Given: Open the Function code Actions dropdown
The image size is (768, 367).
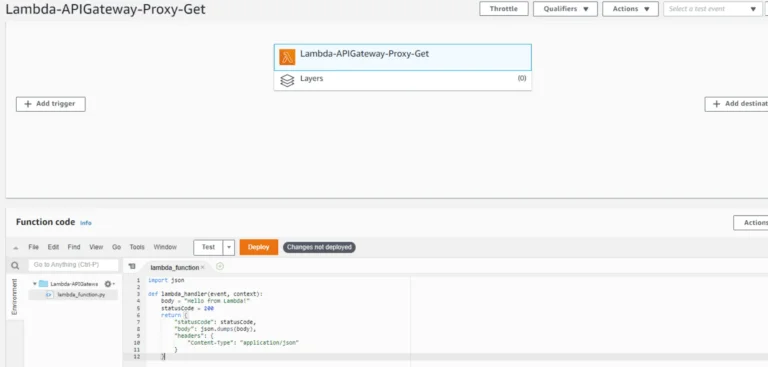Looking at the screenshot, I should point(750,222).
